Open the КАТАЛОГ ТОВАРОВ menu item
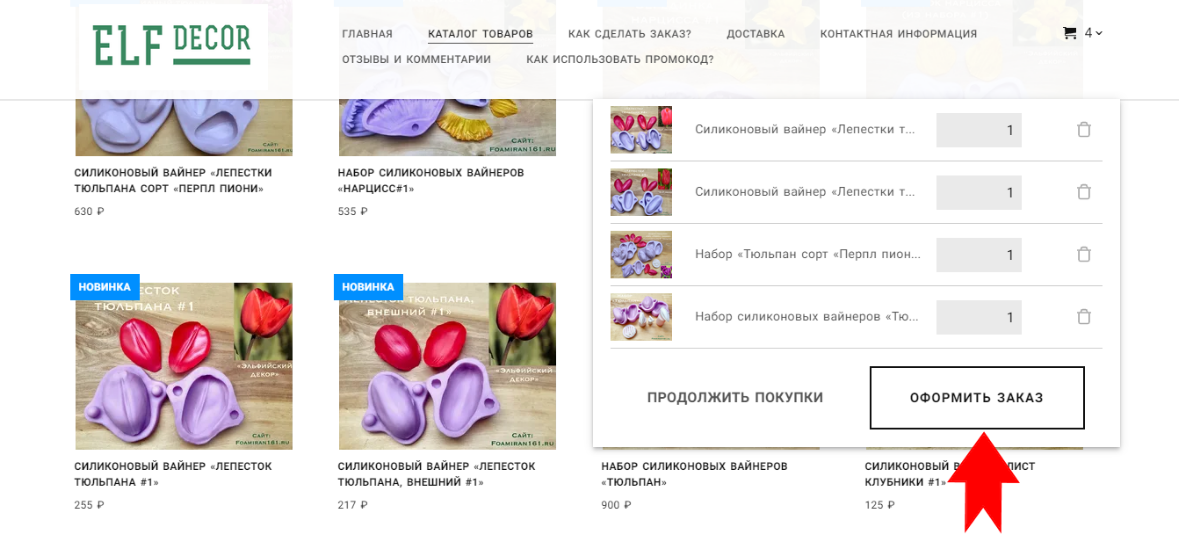 coord(480,34)
